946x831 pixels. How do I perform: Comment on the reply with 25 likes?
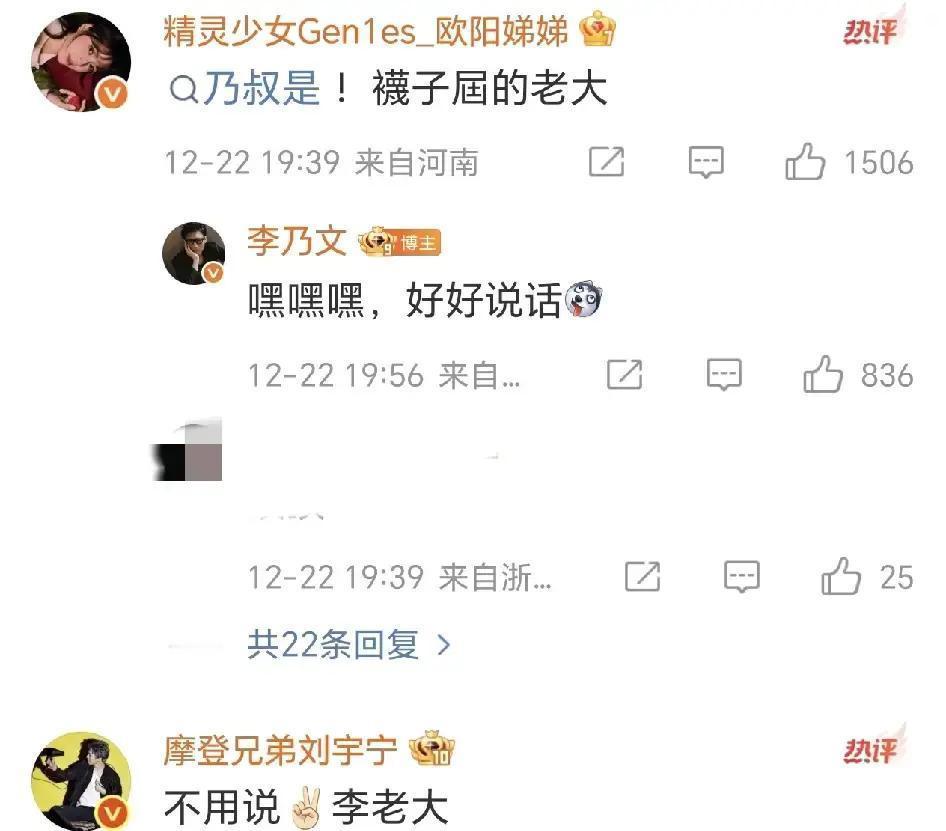(x=741, y=576)
